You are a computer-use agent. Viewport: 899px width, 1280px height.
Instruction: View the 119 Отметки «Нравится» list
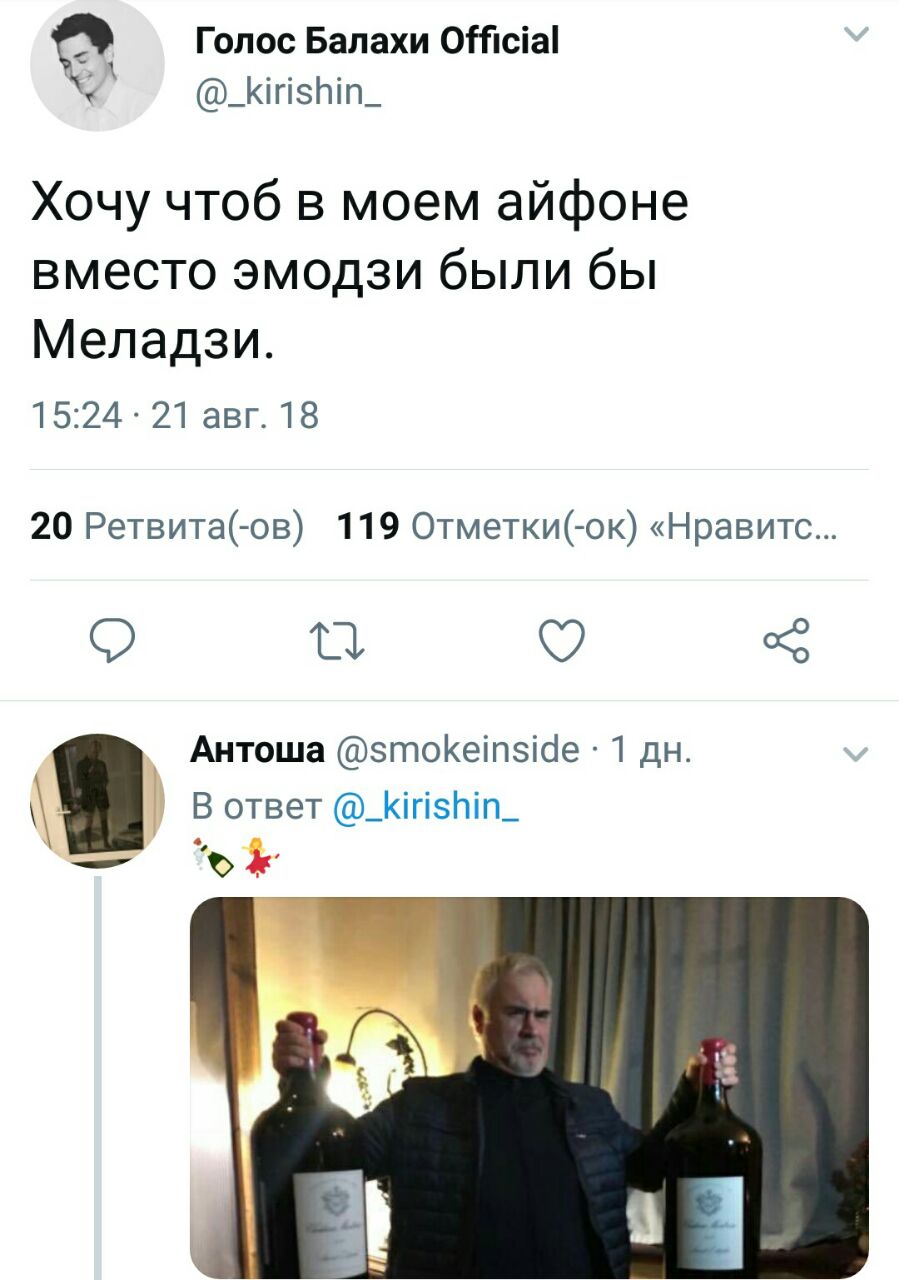point(588,525)
